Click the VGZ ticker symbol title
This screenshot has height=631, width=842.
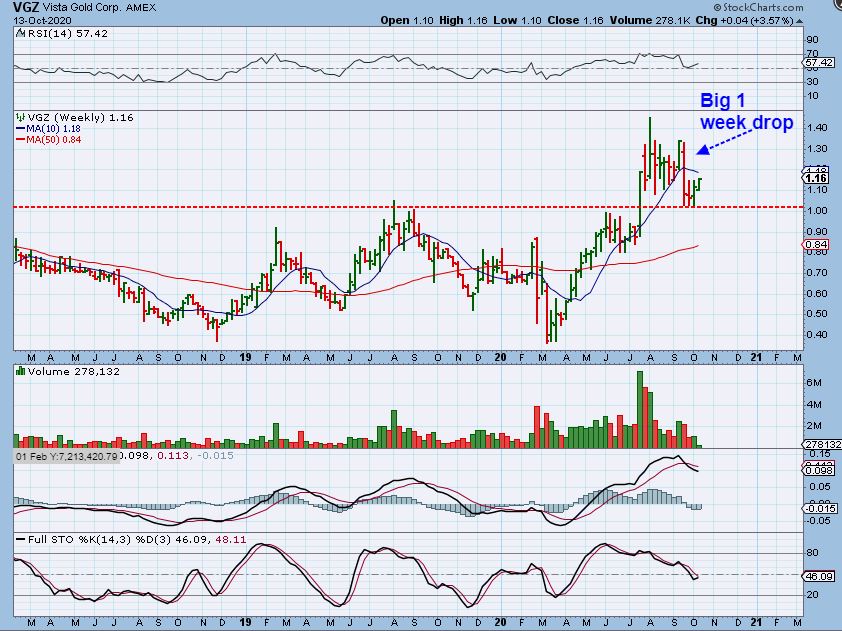(x=28, y=8)
